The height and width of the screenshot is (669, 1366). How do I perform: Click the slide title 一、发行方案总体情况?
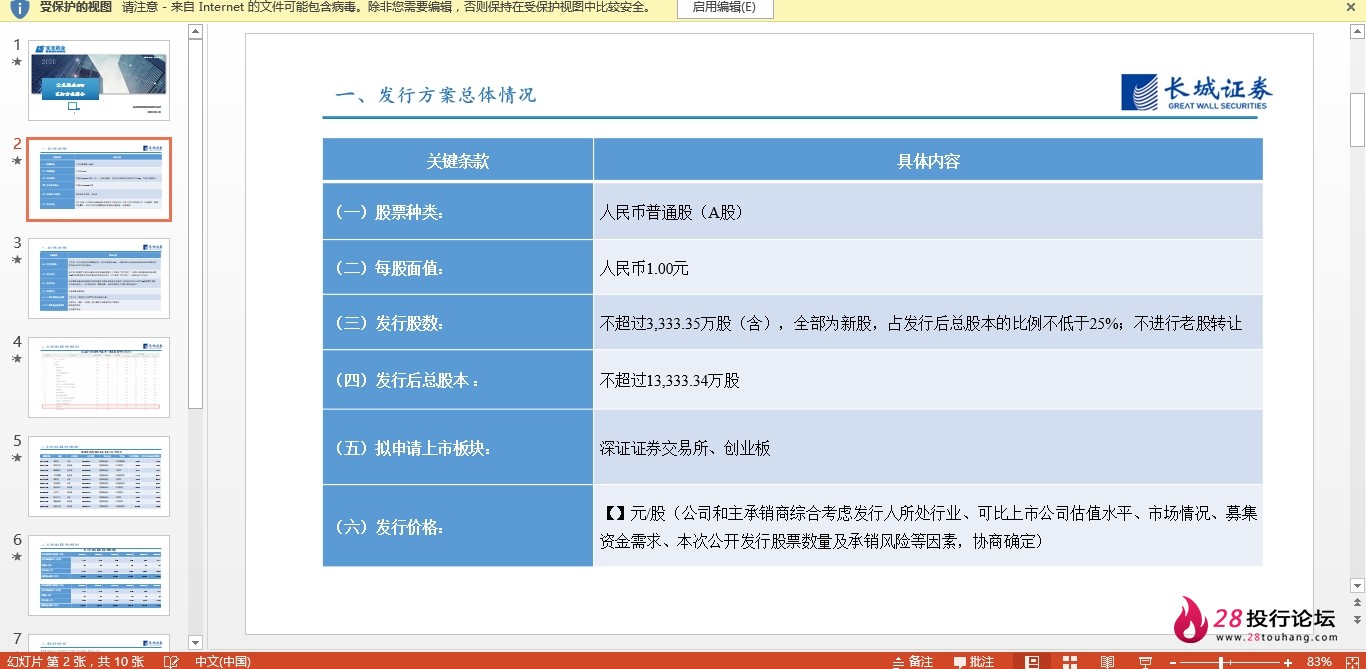point(436,95)
